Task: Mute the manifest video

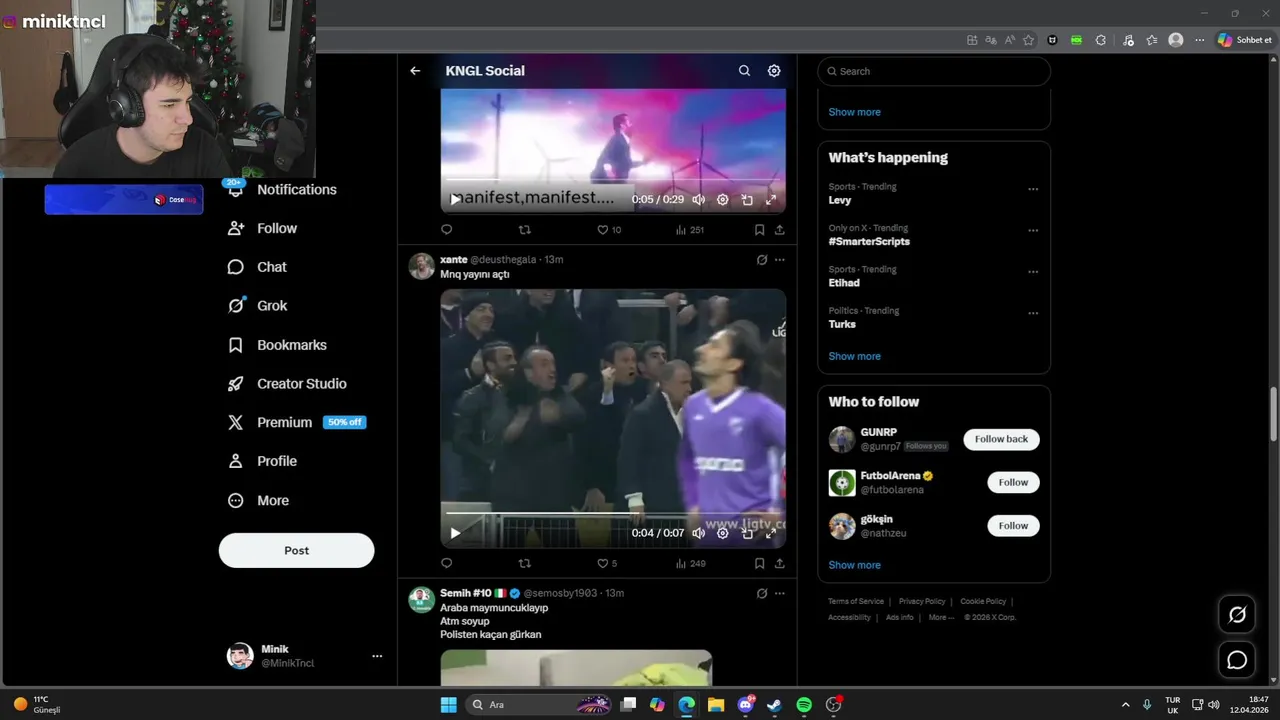Action: (x=698, y=199)
